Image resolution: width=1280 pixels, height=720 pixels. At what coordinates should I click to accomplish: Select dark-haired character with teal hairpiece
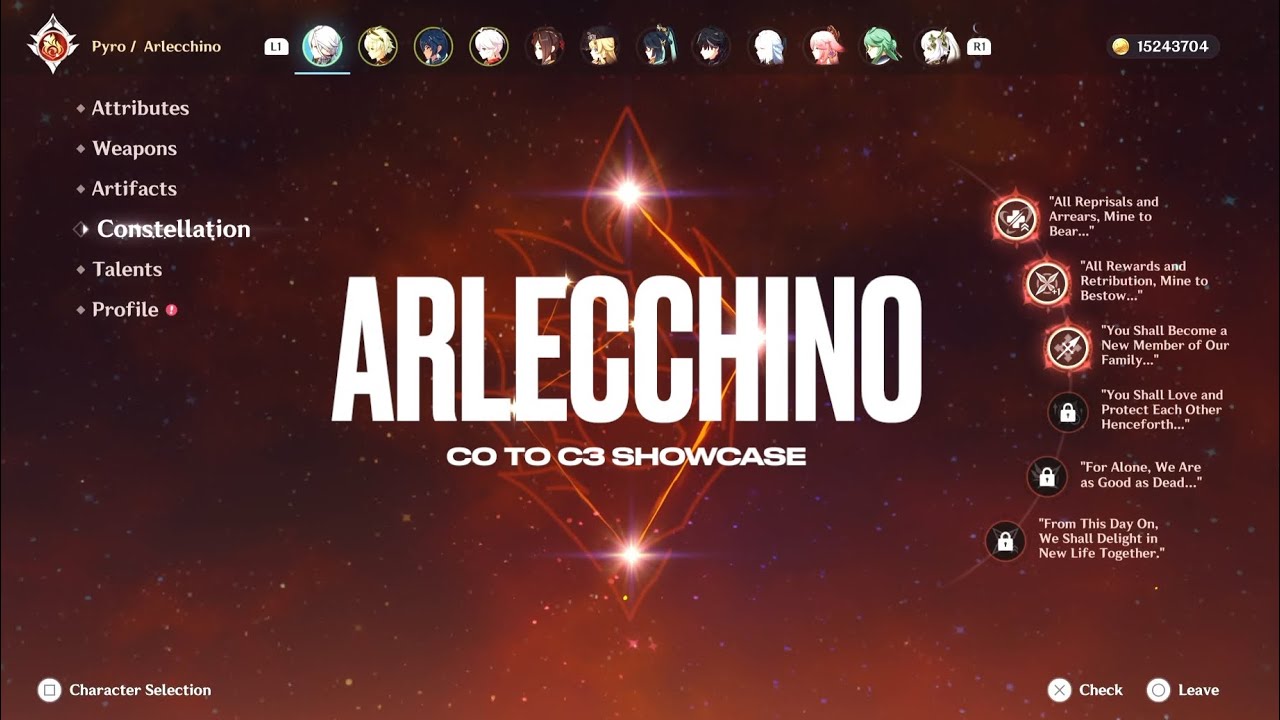click(x=656, y=46)
